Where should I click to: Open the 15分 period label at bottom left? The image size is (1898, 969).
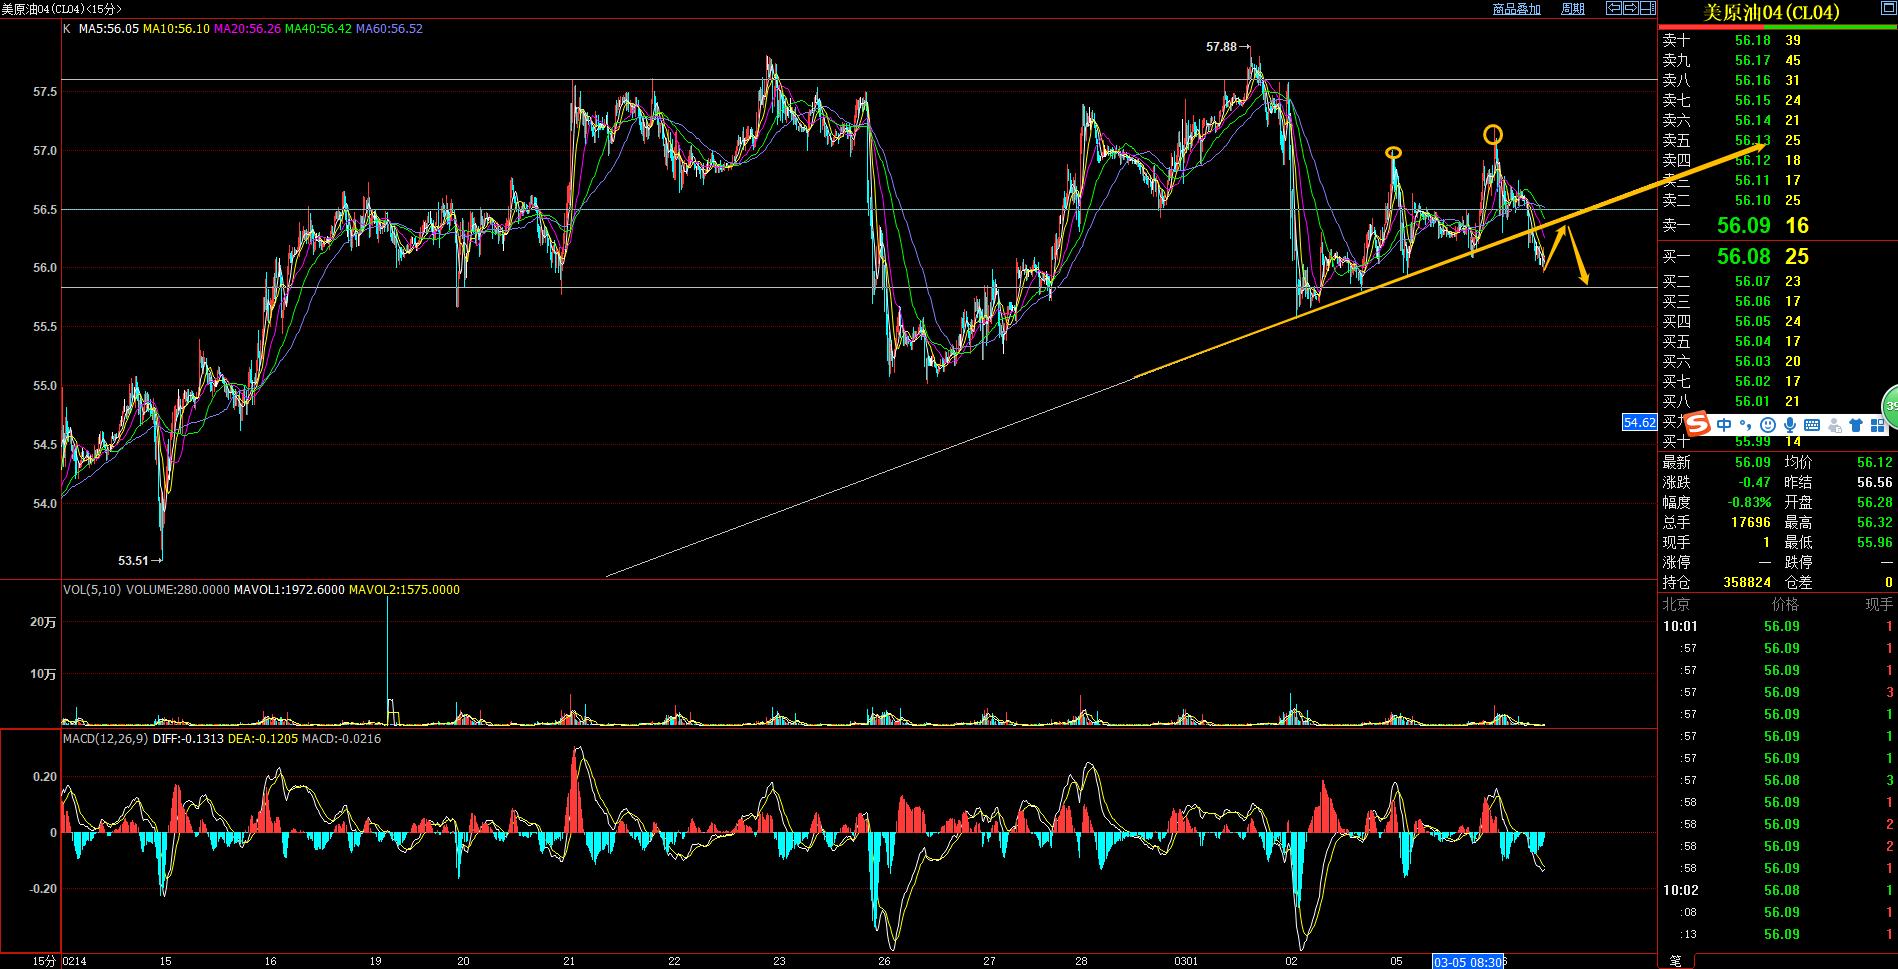(44, 961)
